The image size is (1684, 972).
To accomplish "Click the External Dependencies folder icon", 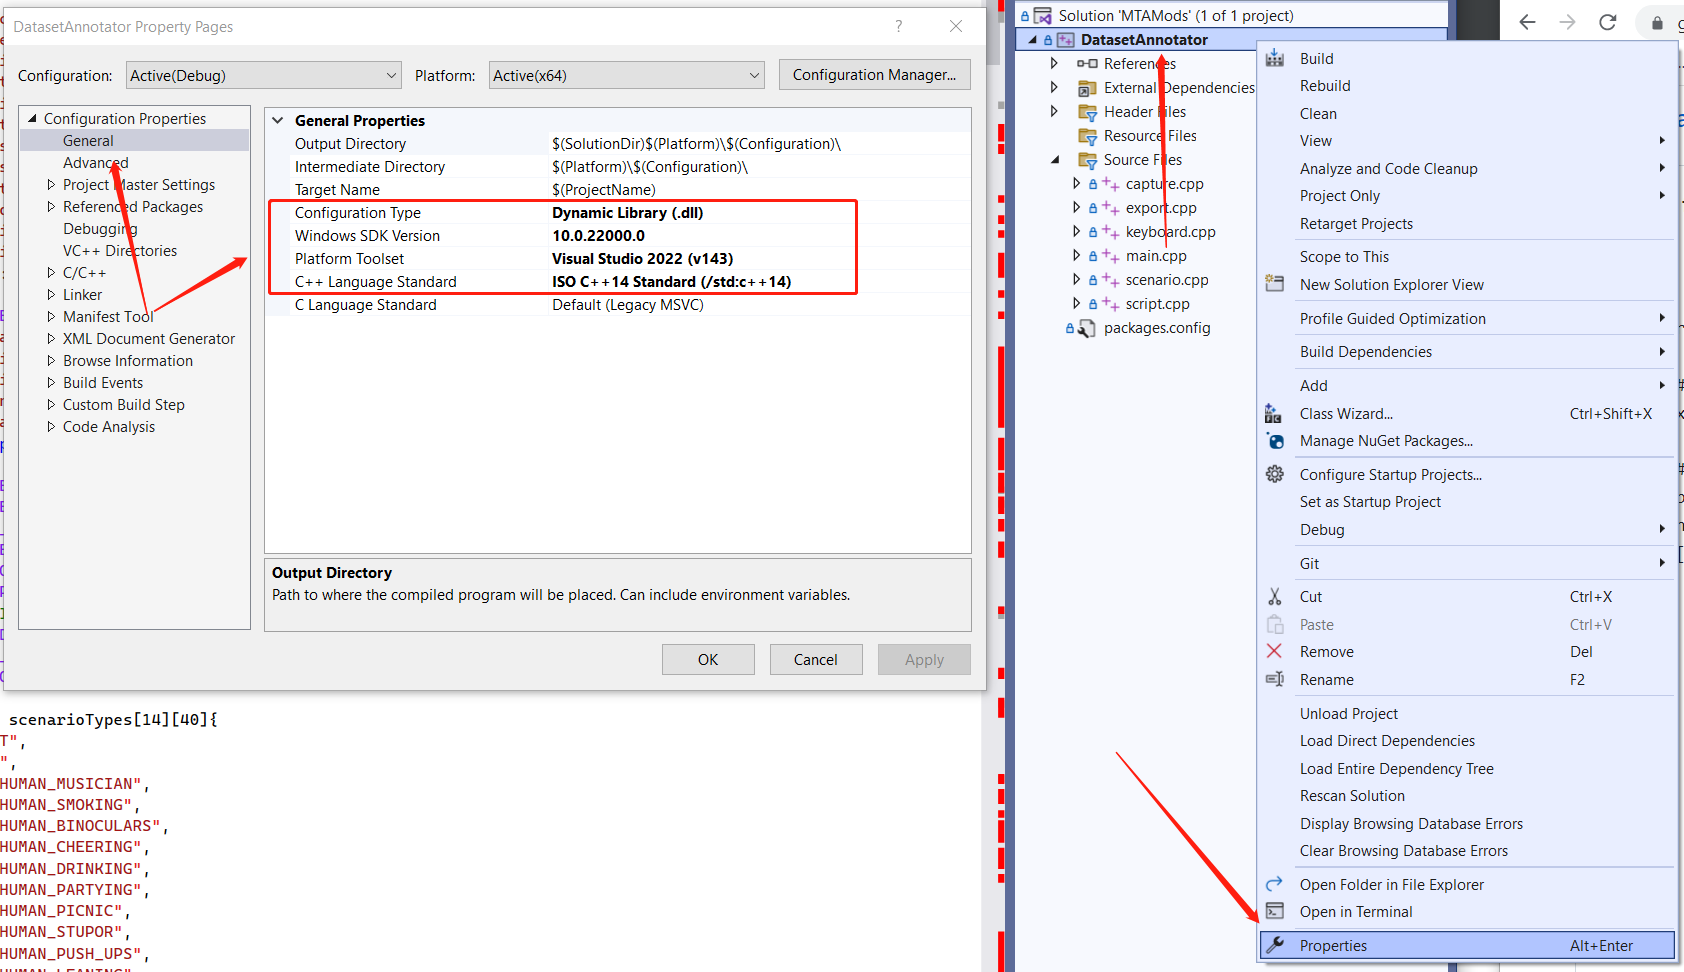I will coord(1087,88).
